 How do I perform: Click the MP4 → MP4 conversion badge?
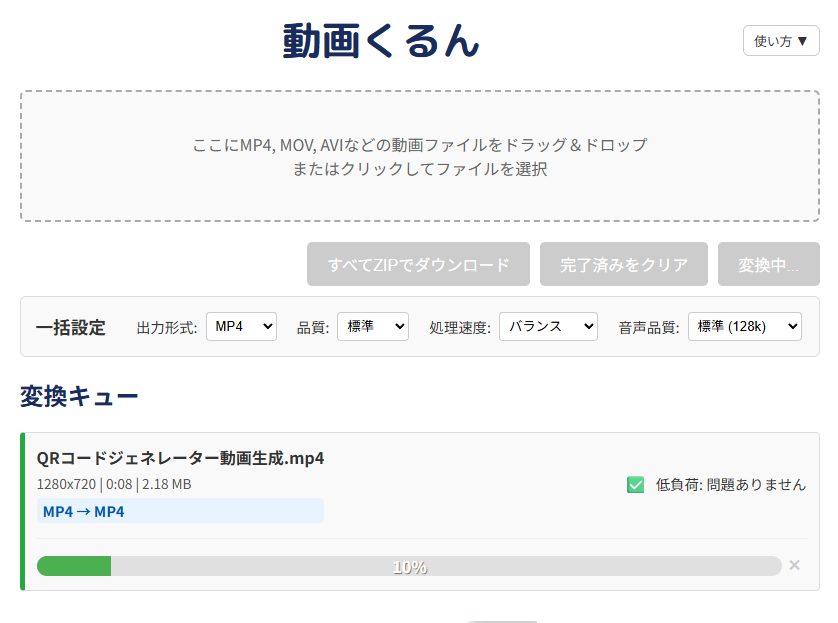(180, 511)
